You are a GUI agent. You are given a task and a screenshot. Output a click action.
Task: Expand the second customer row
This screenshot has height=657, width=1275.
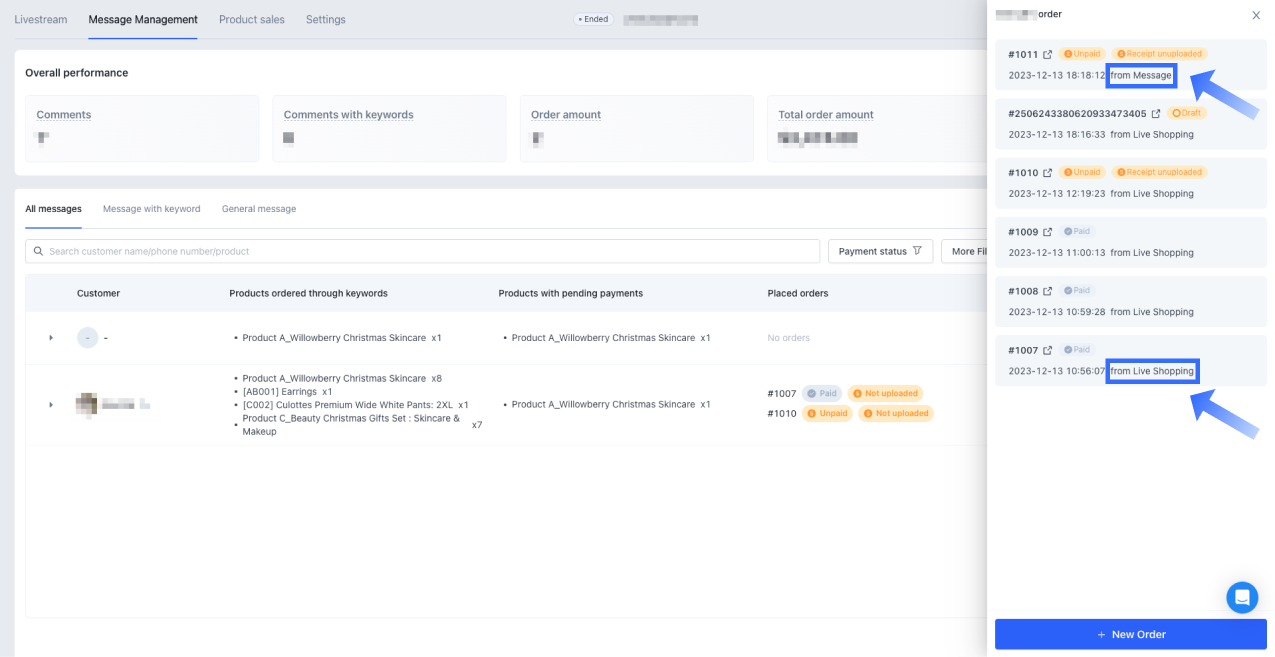51,405
